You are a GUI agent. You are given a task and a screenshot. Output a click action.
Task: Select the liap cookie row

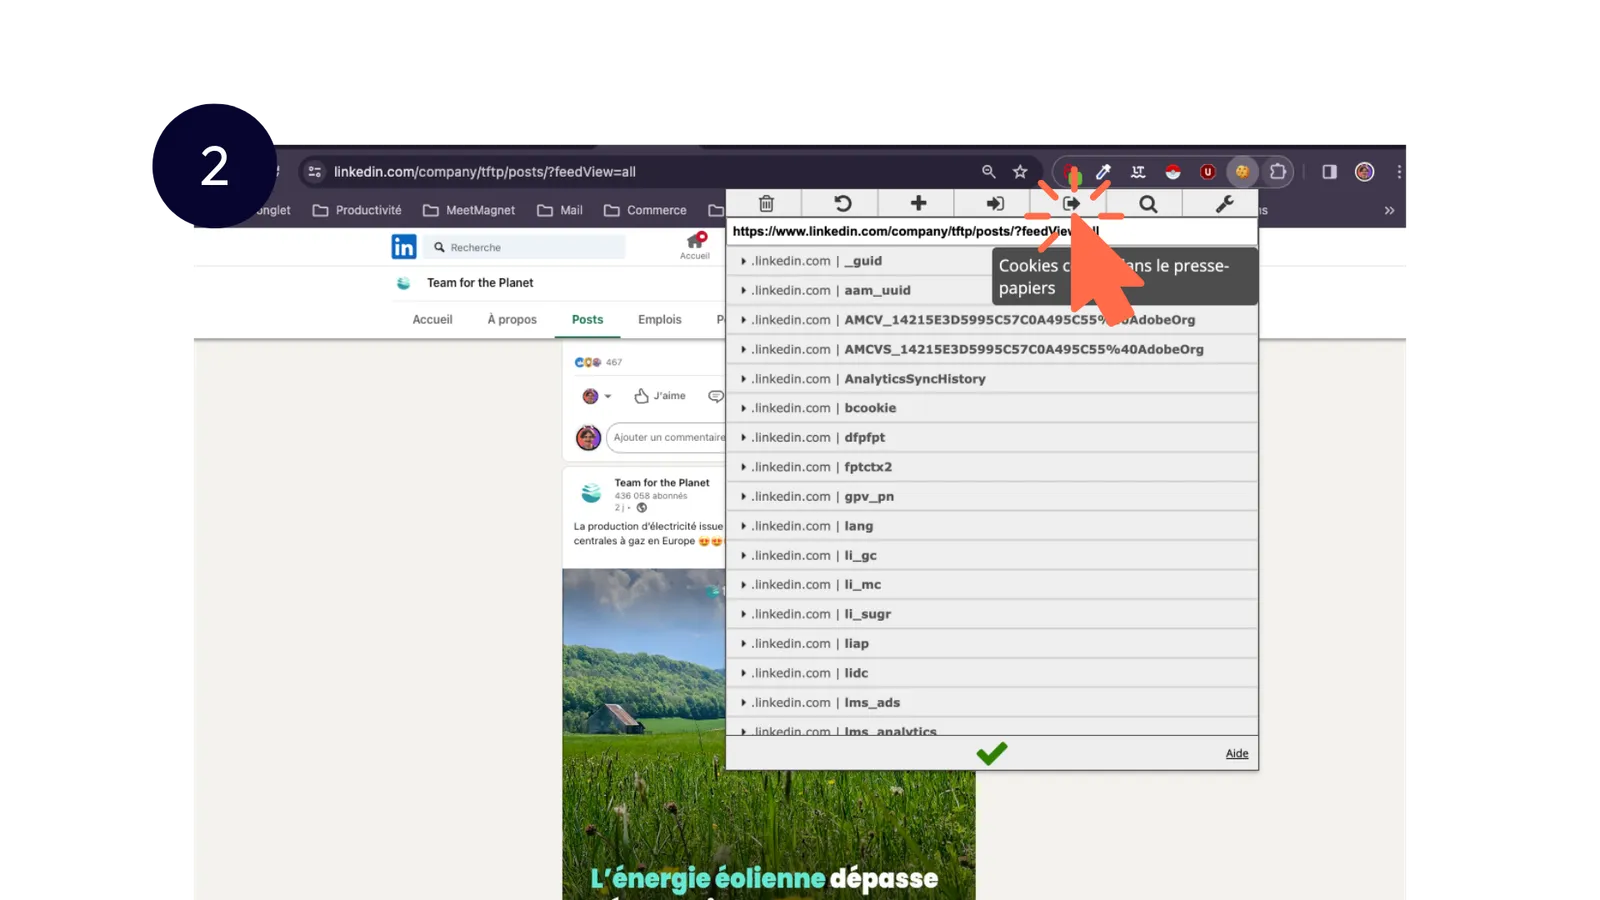click(x=992, y=644)
